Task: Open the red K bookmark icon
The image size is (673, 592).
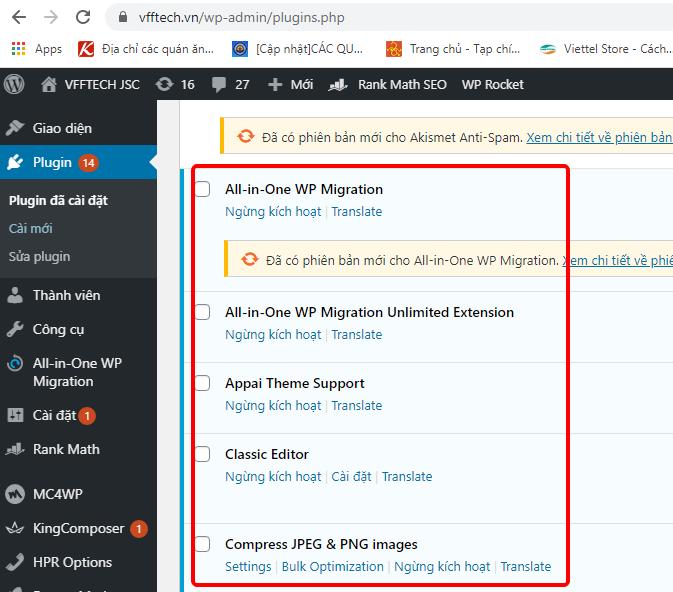Action: click(x=85, y=49)
